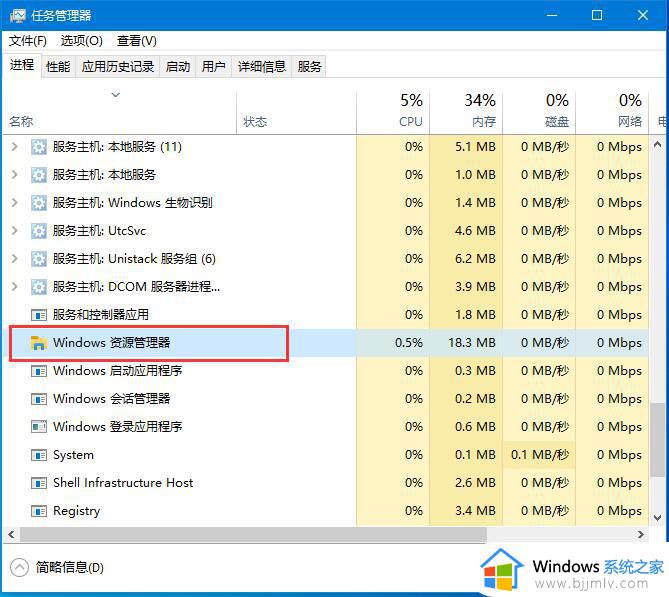The height and width of the screenshot is (597, 669).
Task: Click the sort chevron above 名称 column
Action: (116, 95)
